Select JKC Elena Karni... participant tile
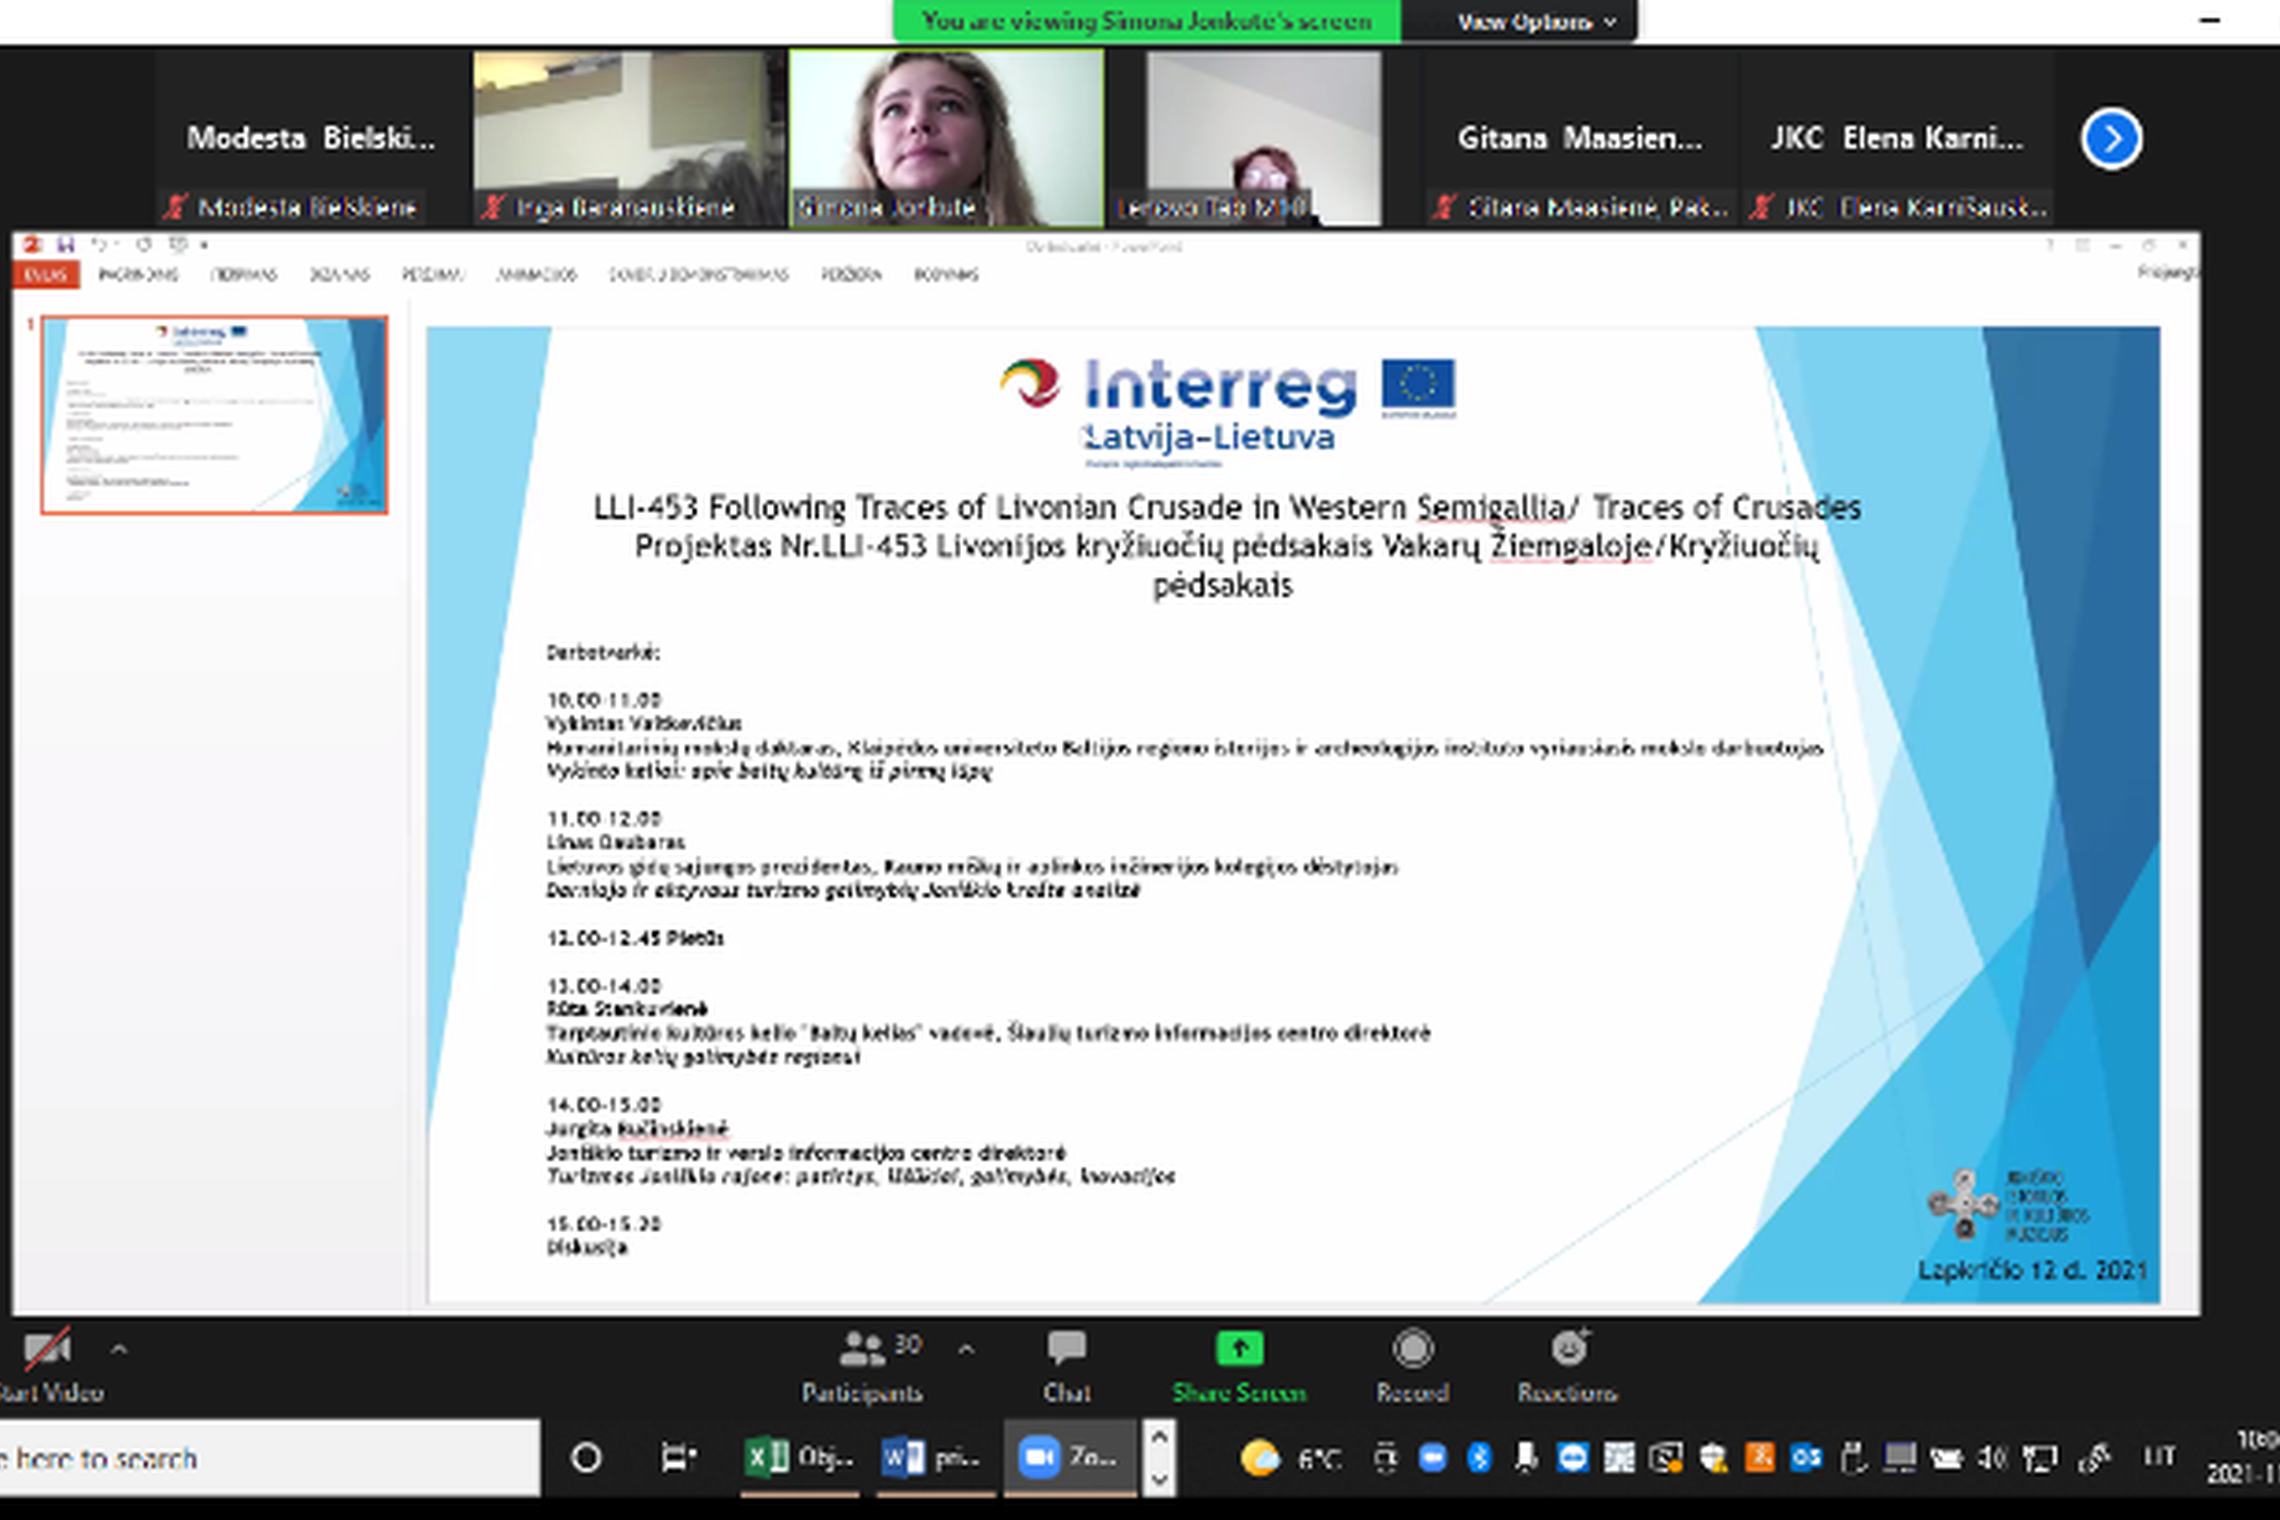2280x1520 pixels. [x=1898, y=139]
